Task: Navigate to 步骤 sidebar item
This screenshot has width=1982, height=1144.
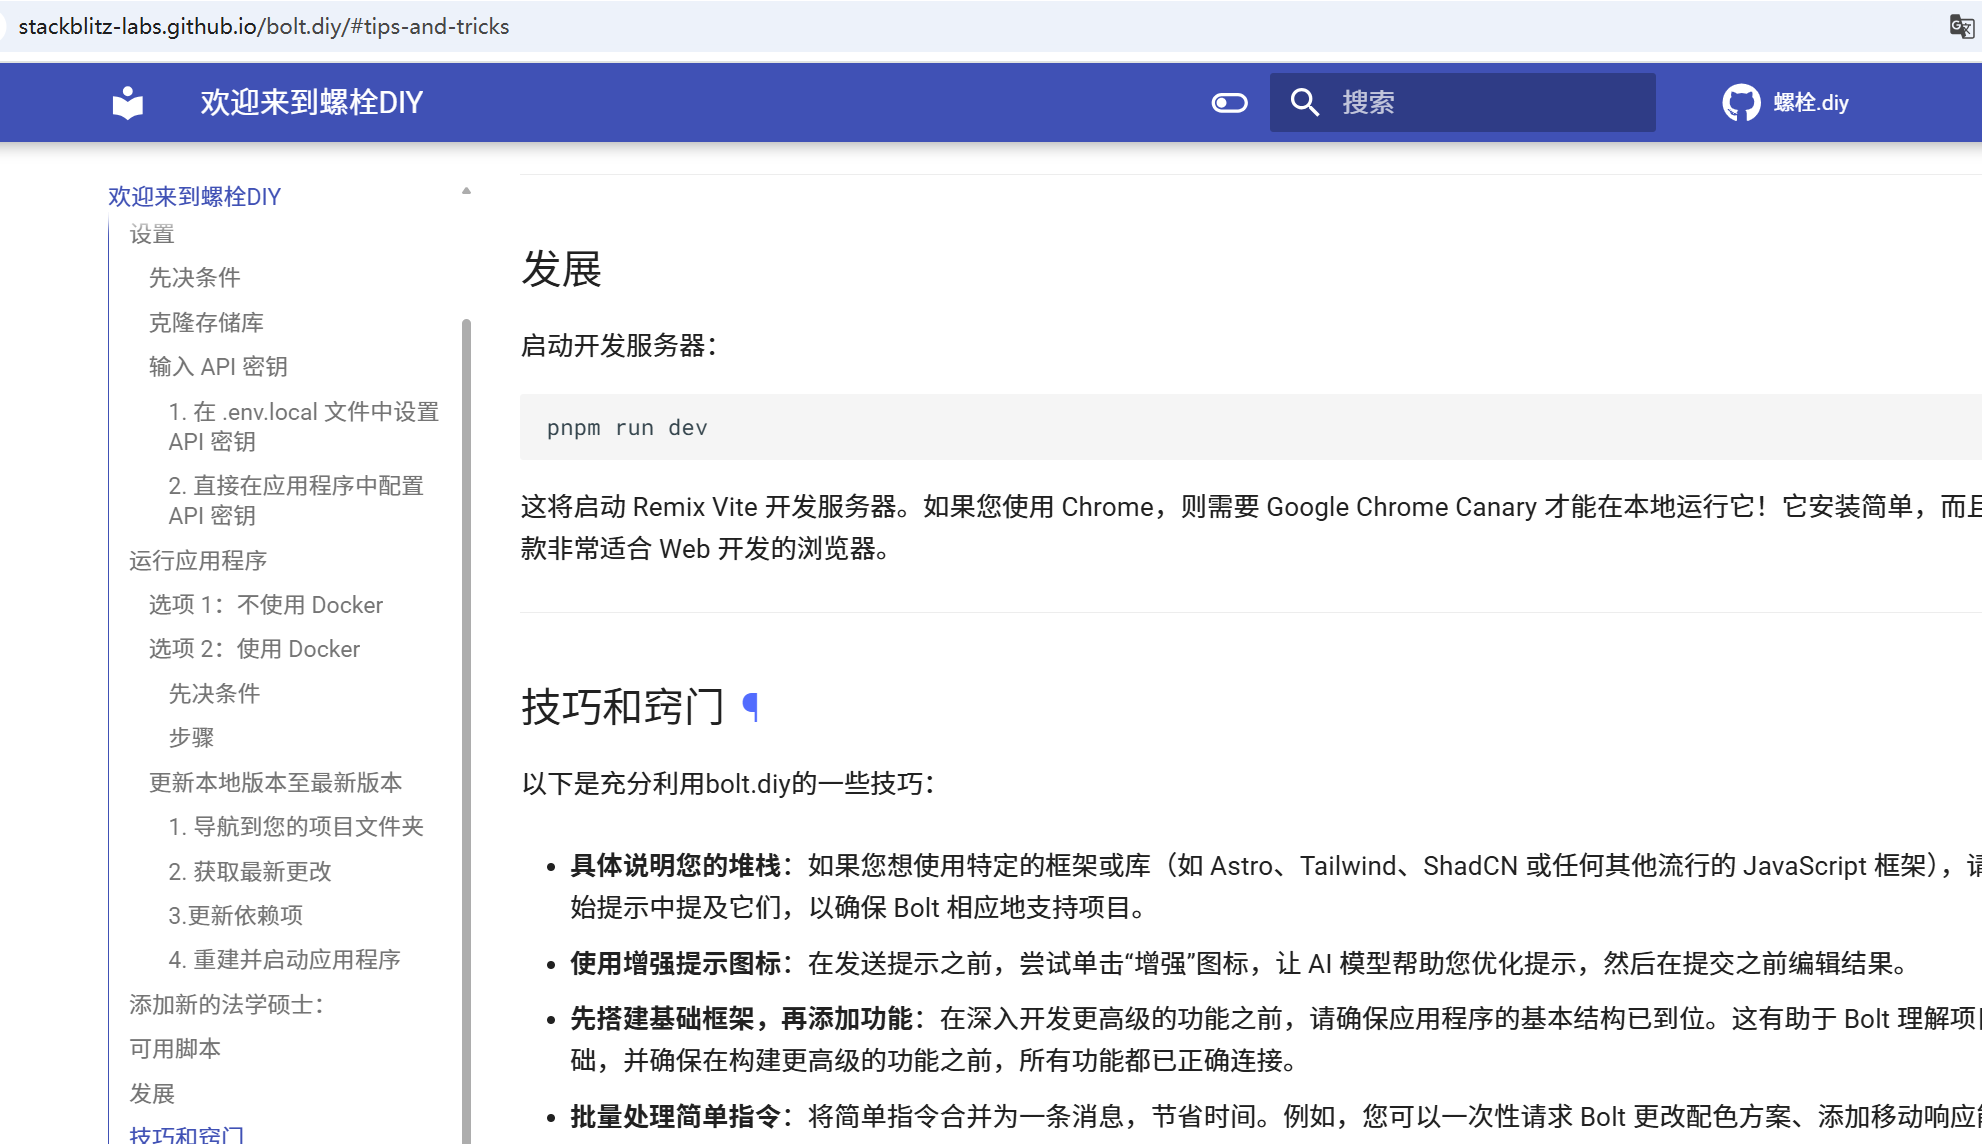Action: 191,737
